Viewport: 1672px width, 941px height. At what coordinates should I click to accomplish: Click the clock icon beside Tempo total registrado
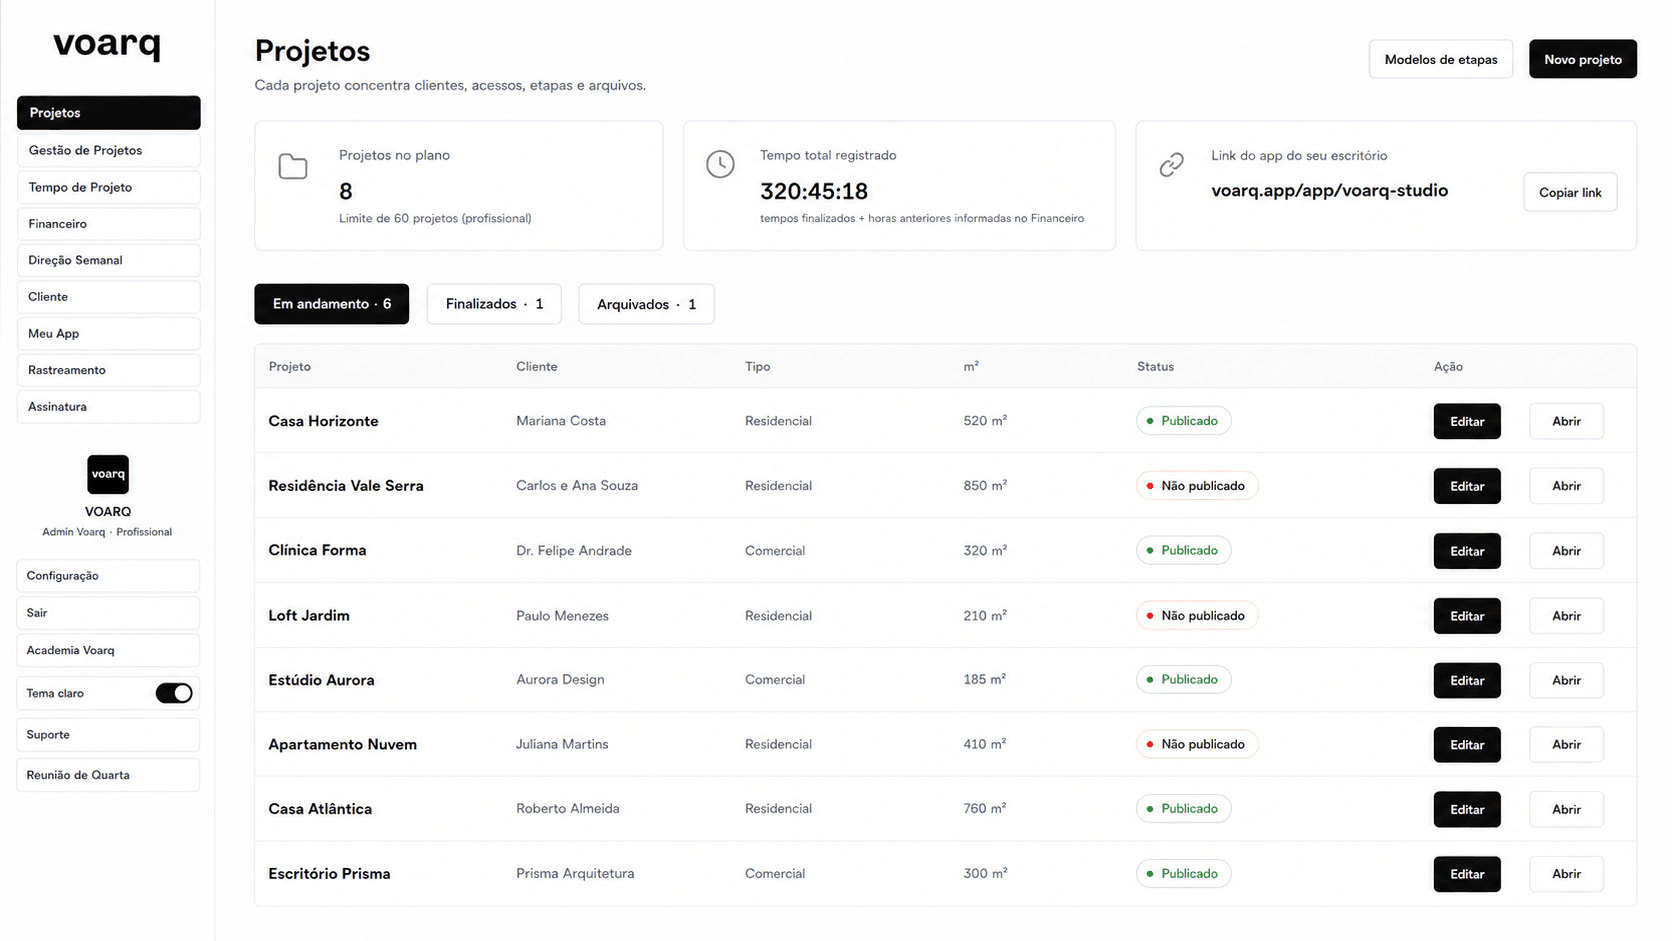tap(720, 164)
